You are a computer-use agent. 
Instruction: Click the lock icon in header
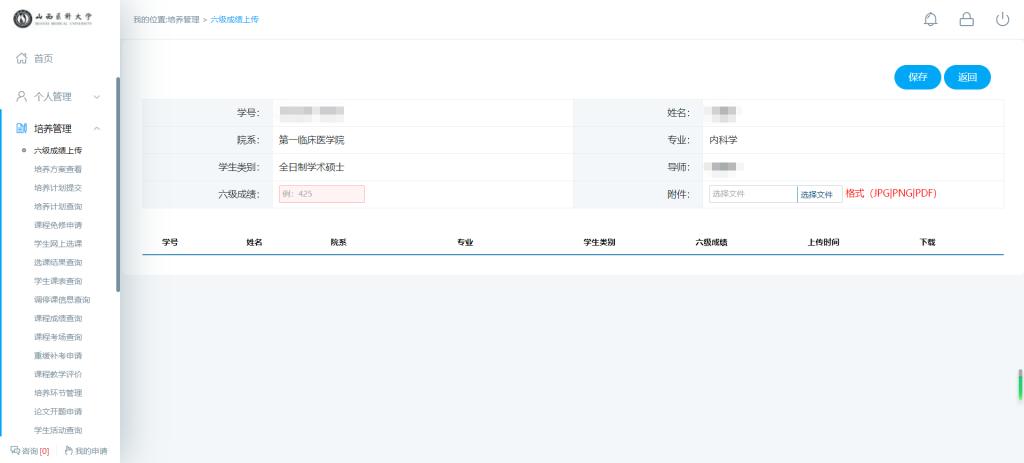point(966,19)
